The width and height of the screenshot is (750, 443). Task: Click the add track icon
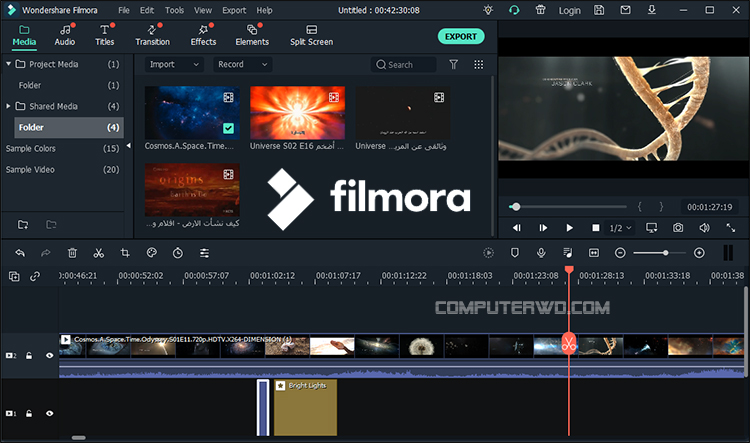(x=14, y=276)
